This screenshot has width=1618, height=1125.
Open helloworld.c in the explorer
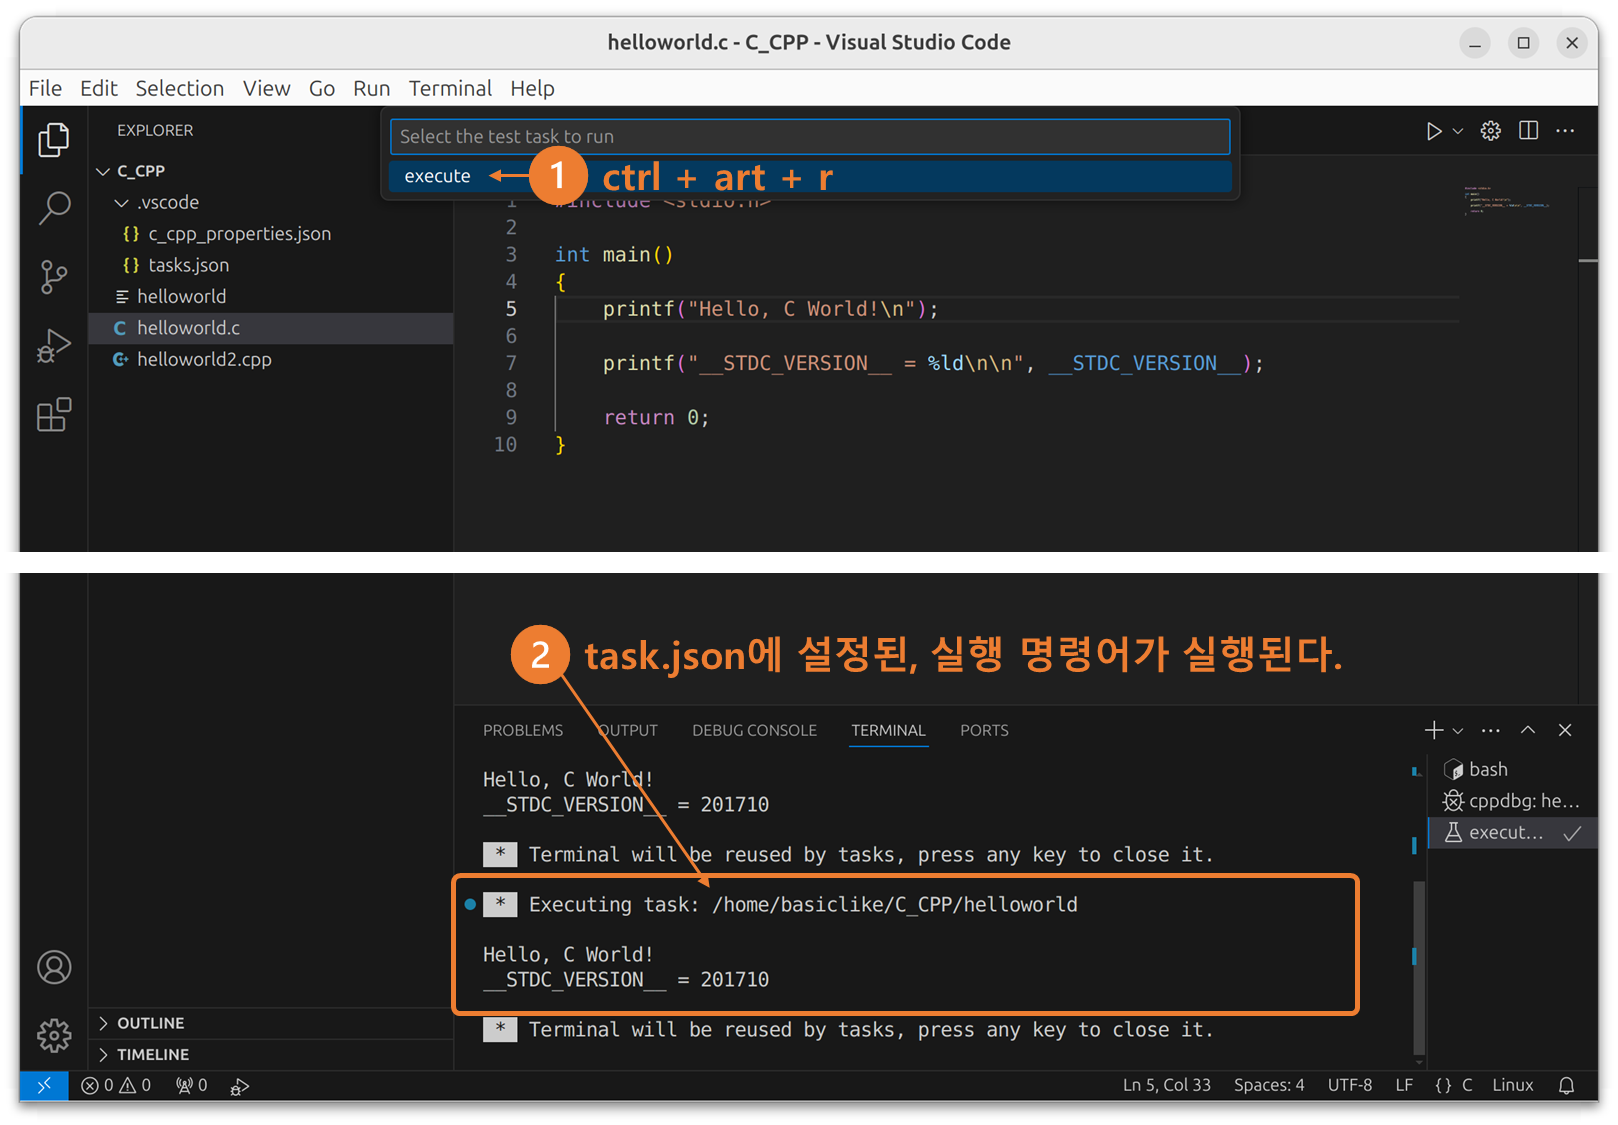pyautogui.click(x=271, y=328)
